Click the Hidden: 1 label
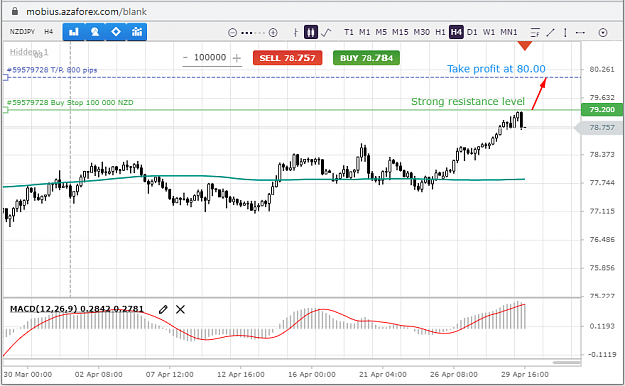 29,52
